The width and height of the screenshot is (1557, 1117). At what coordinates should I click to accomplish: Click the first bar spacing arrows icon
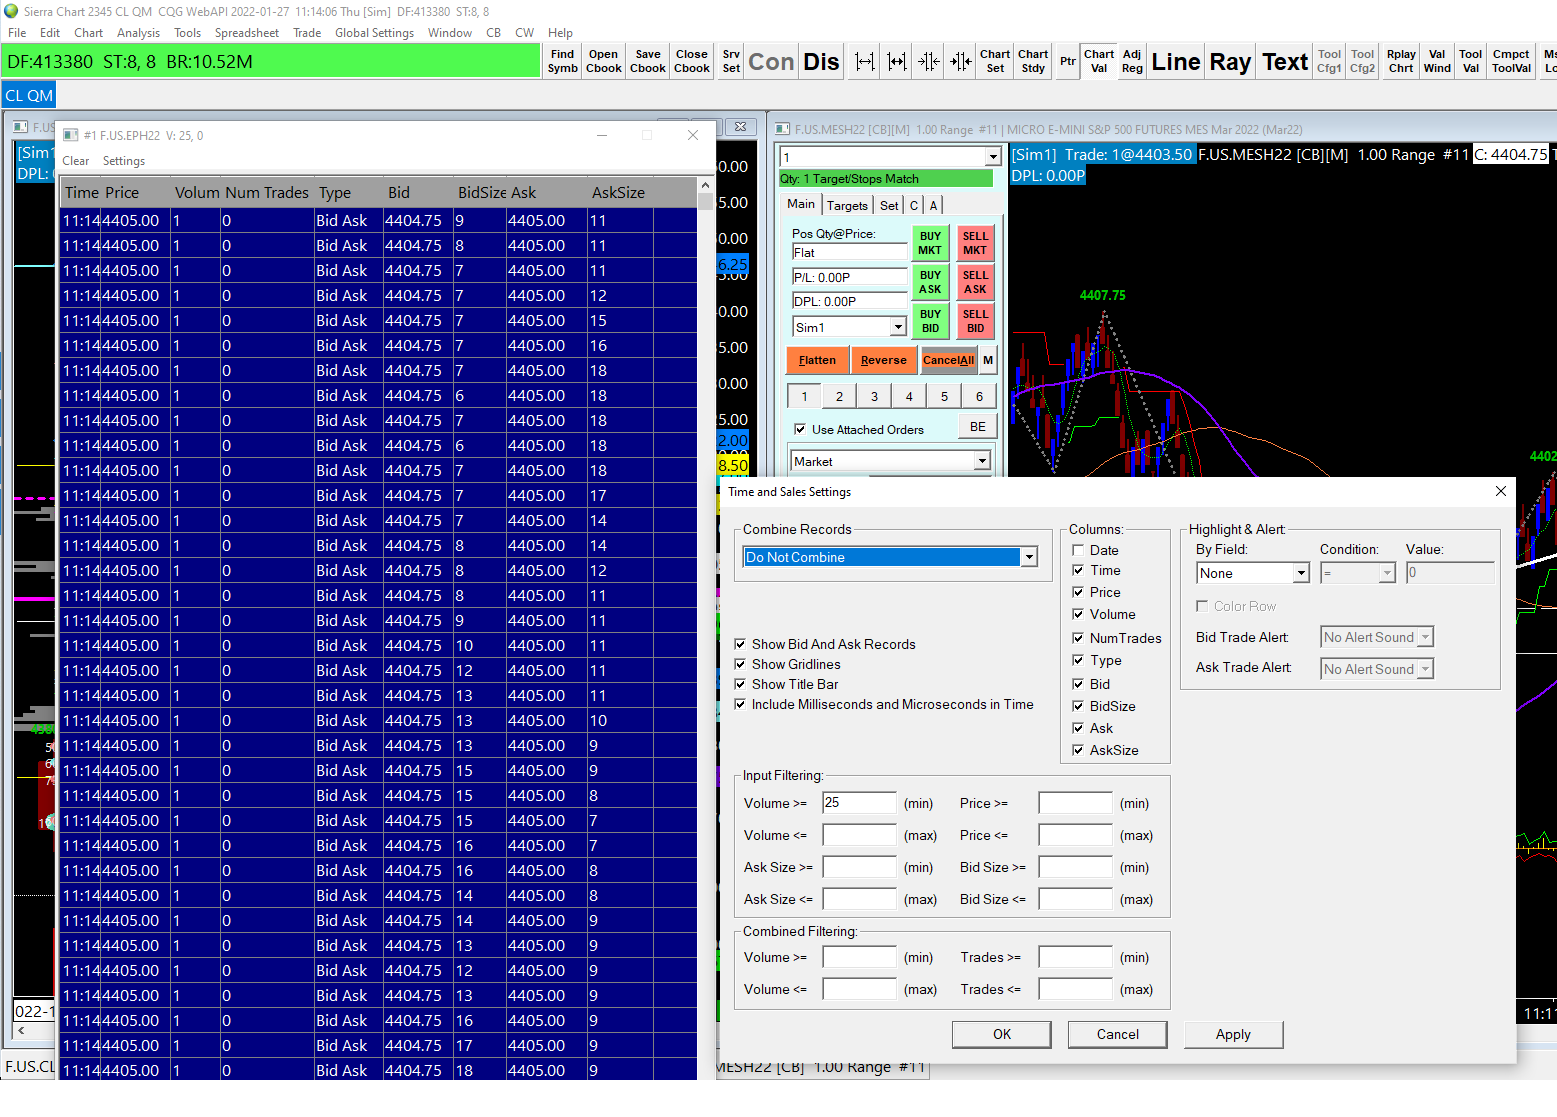(x=865, y=61)
